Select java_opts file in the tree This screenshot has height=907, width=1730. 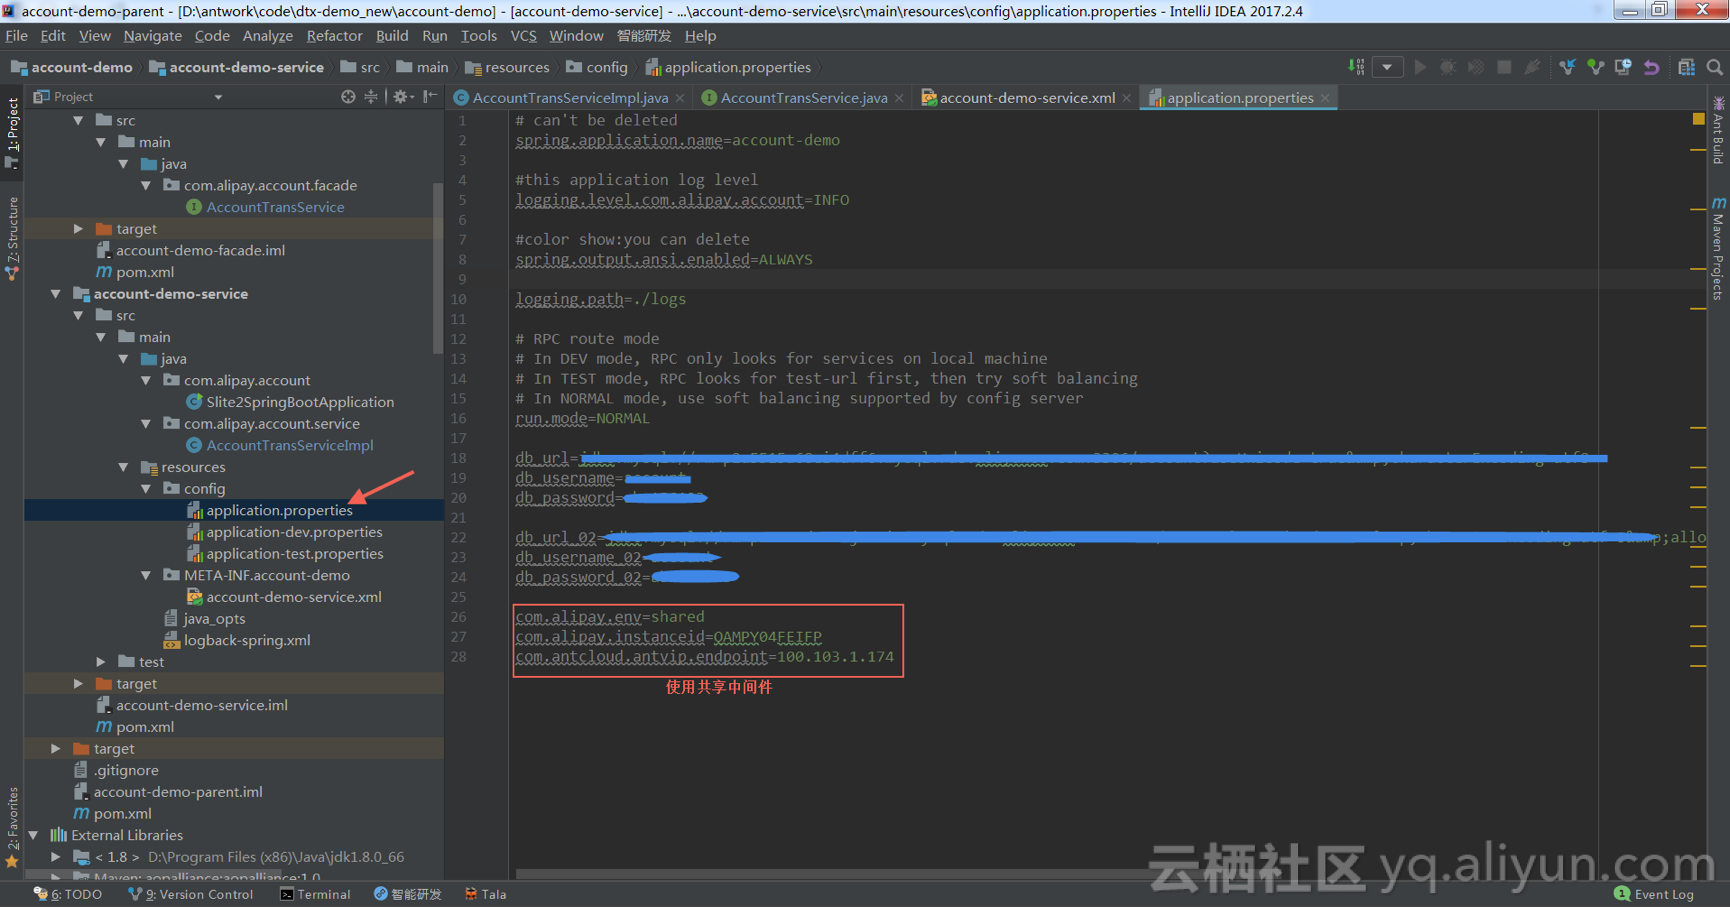point(213,619)
